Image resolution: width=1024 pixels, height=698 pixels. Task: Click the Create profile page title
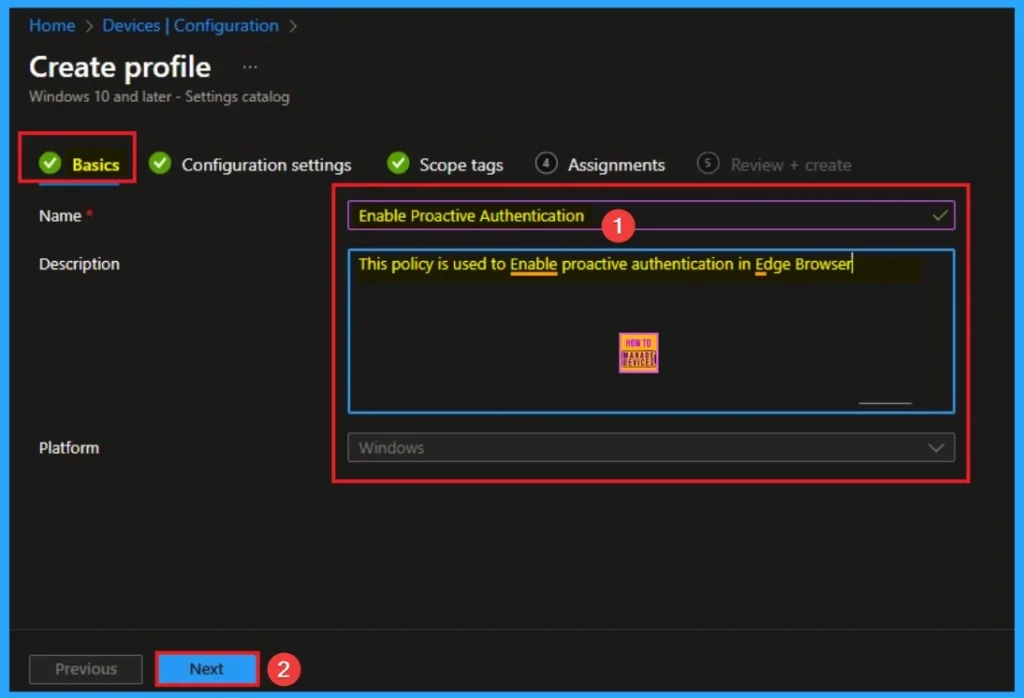coord(120,67)
